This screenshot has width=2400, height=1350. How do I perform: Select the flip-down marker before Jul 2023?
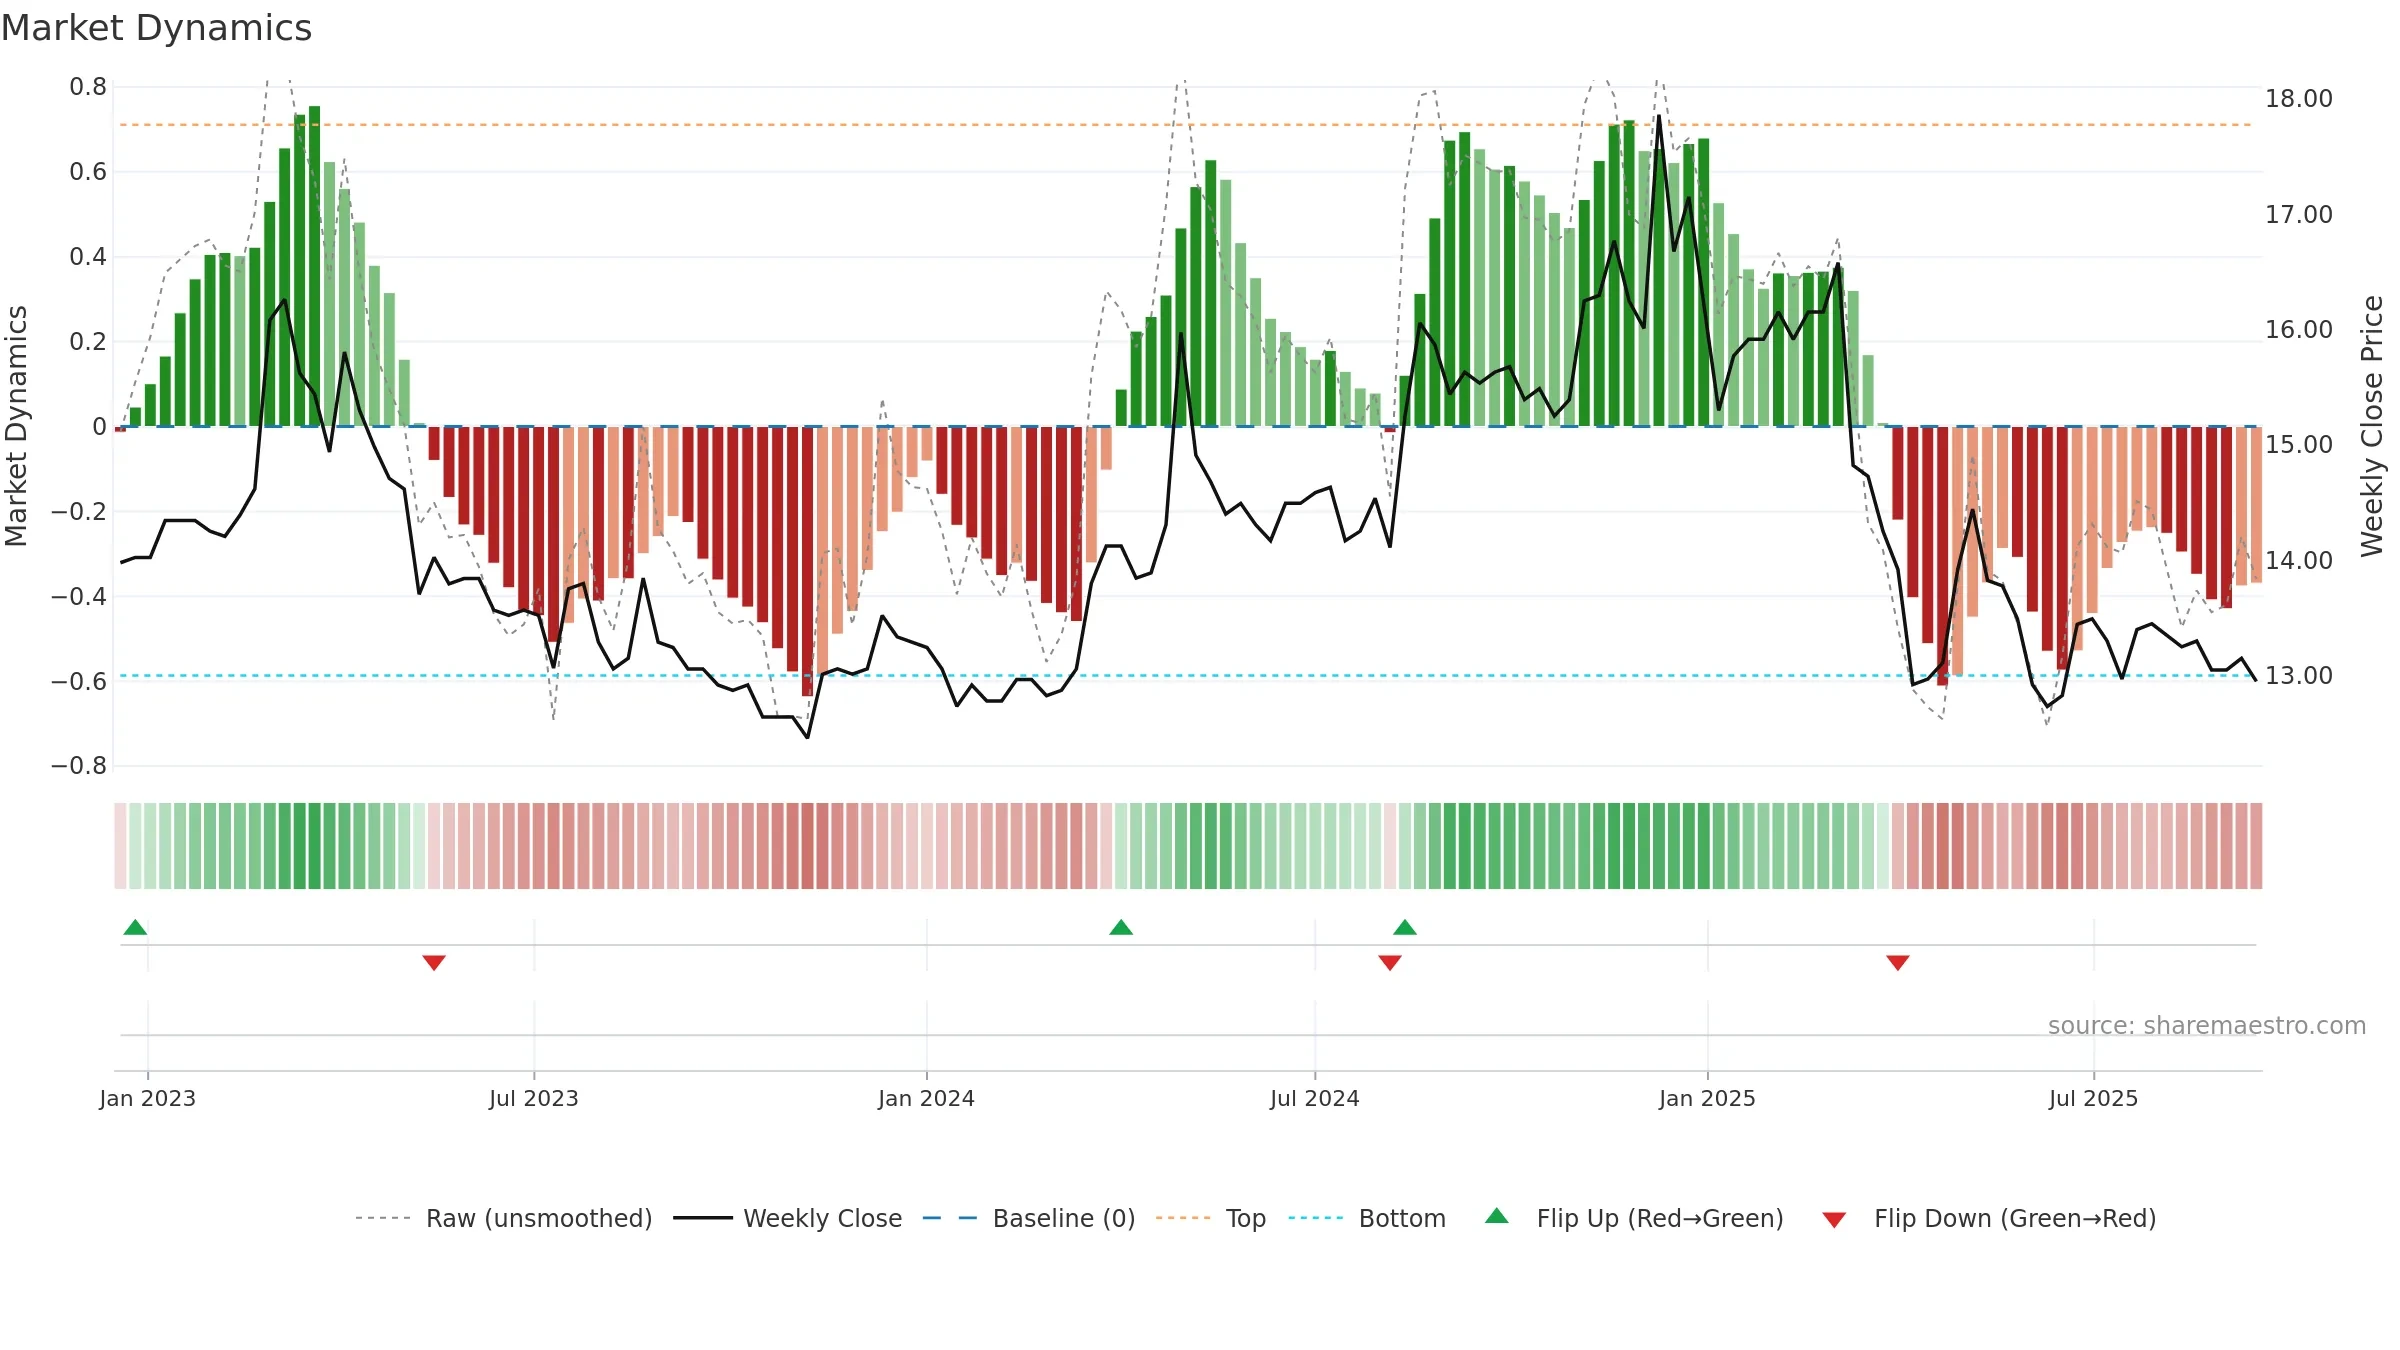click(434, 962)
